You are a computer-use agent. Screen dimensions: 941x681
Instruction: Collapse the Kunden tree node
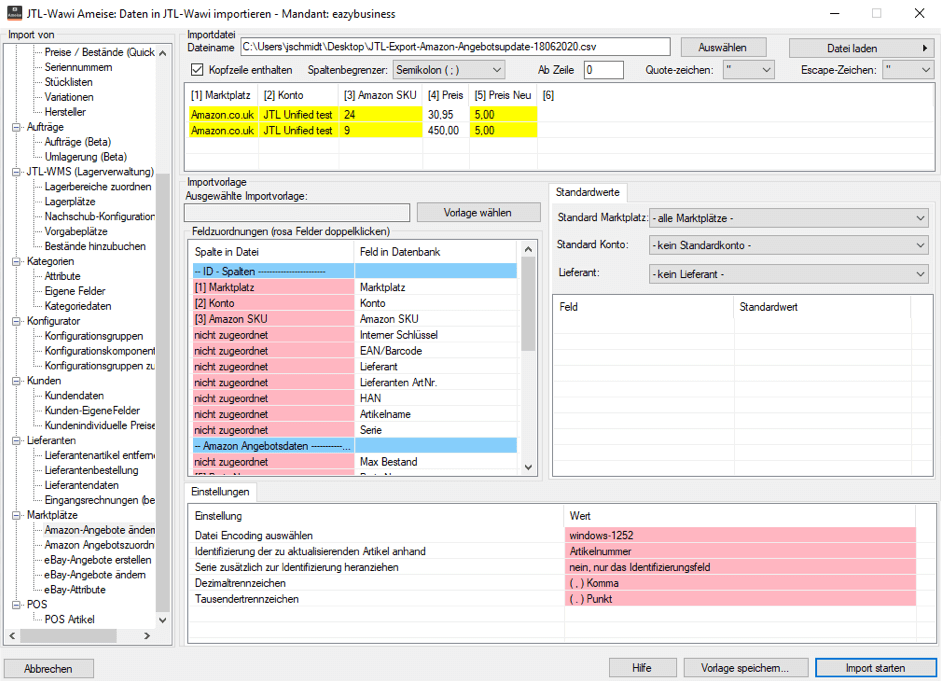pos(16,381)
